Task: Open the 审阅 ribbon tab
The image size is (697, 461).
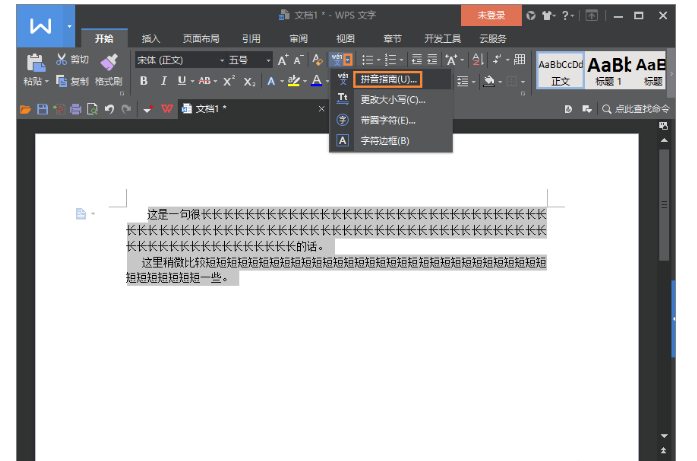Action: [x=298, y=39]
